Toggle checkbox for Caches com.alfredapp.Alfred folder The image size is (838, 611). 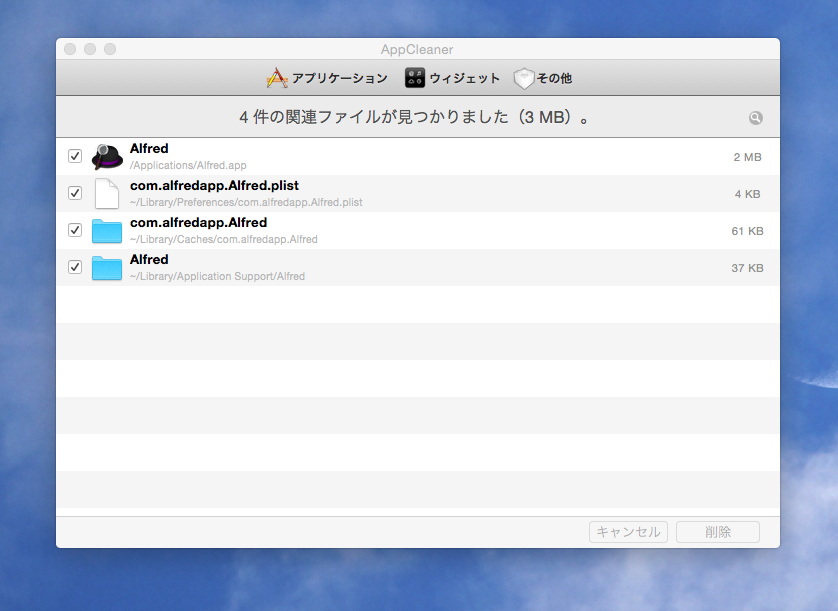(x=75, y=230)
